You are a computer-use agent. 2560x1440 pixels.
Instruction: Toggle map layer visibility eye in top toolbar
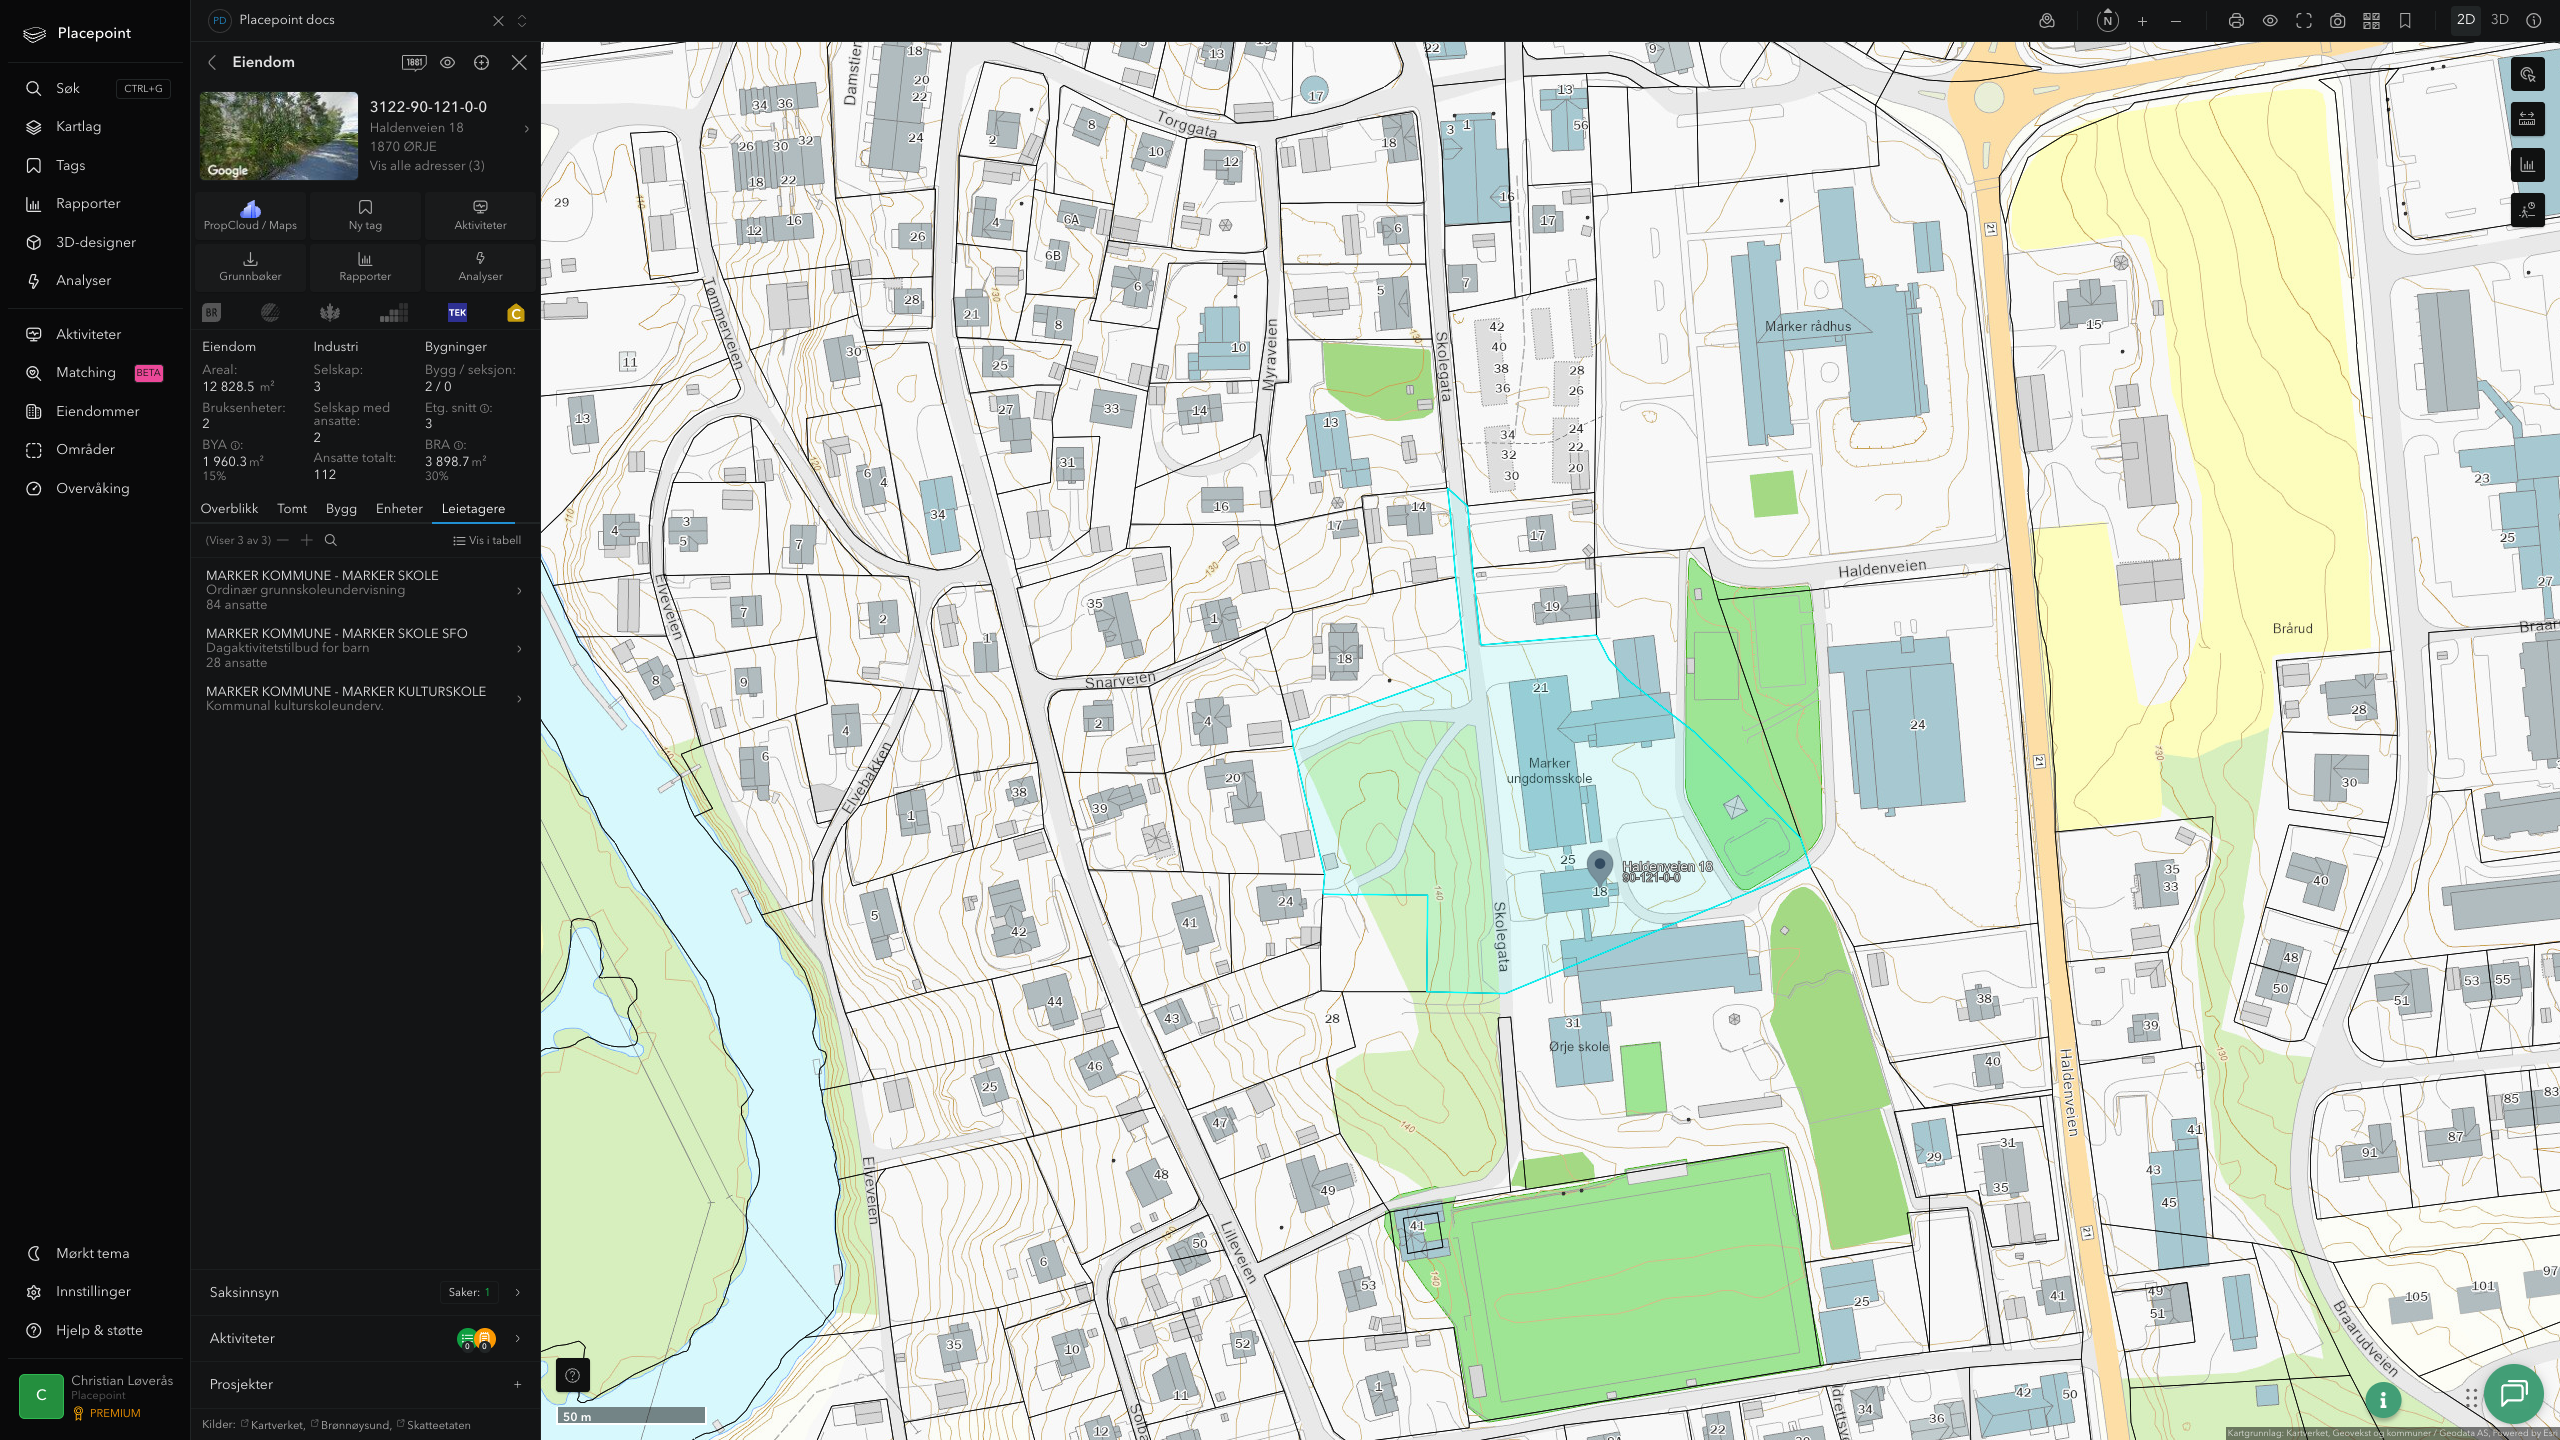[x=2270, y=20]
